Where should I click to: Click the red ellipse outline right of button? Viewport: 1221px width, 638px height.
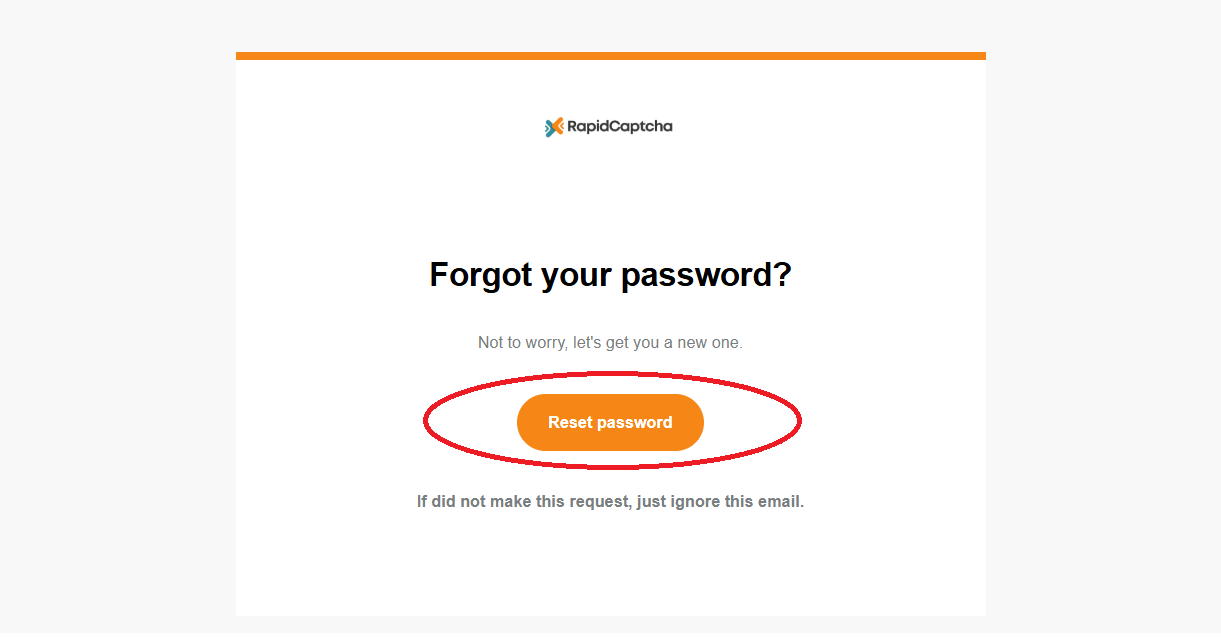click(799, 420)
